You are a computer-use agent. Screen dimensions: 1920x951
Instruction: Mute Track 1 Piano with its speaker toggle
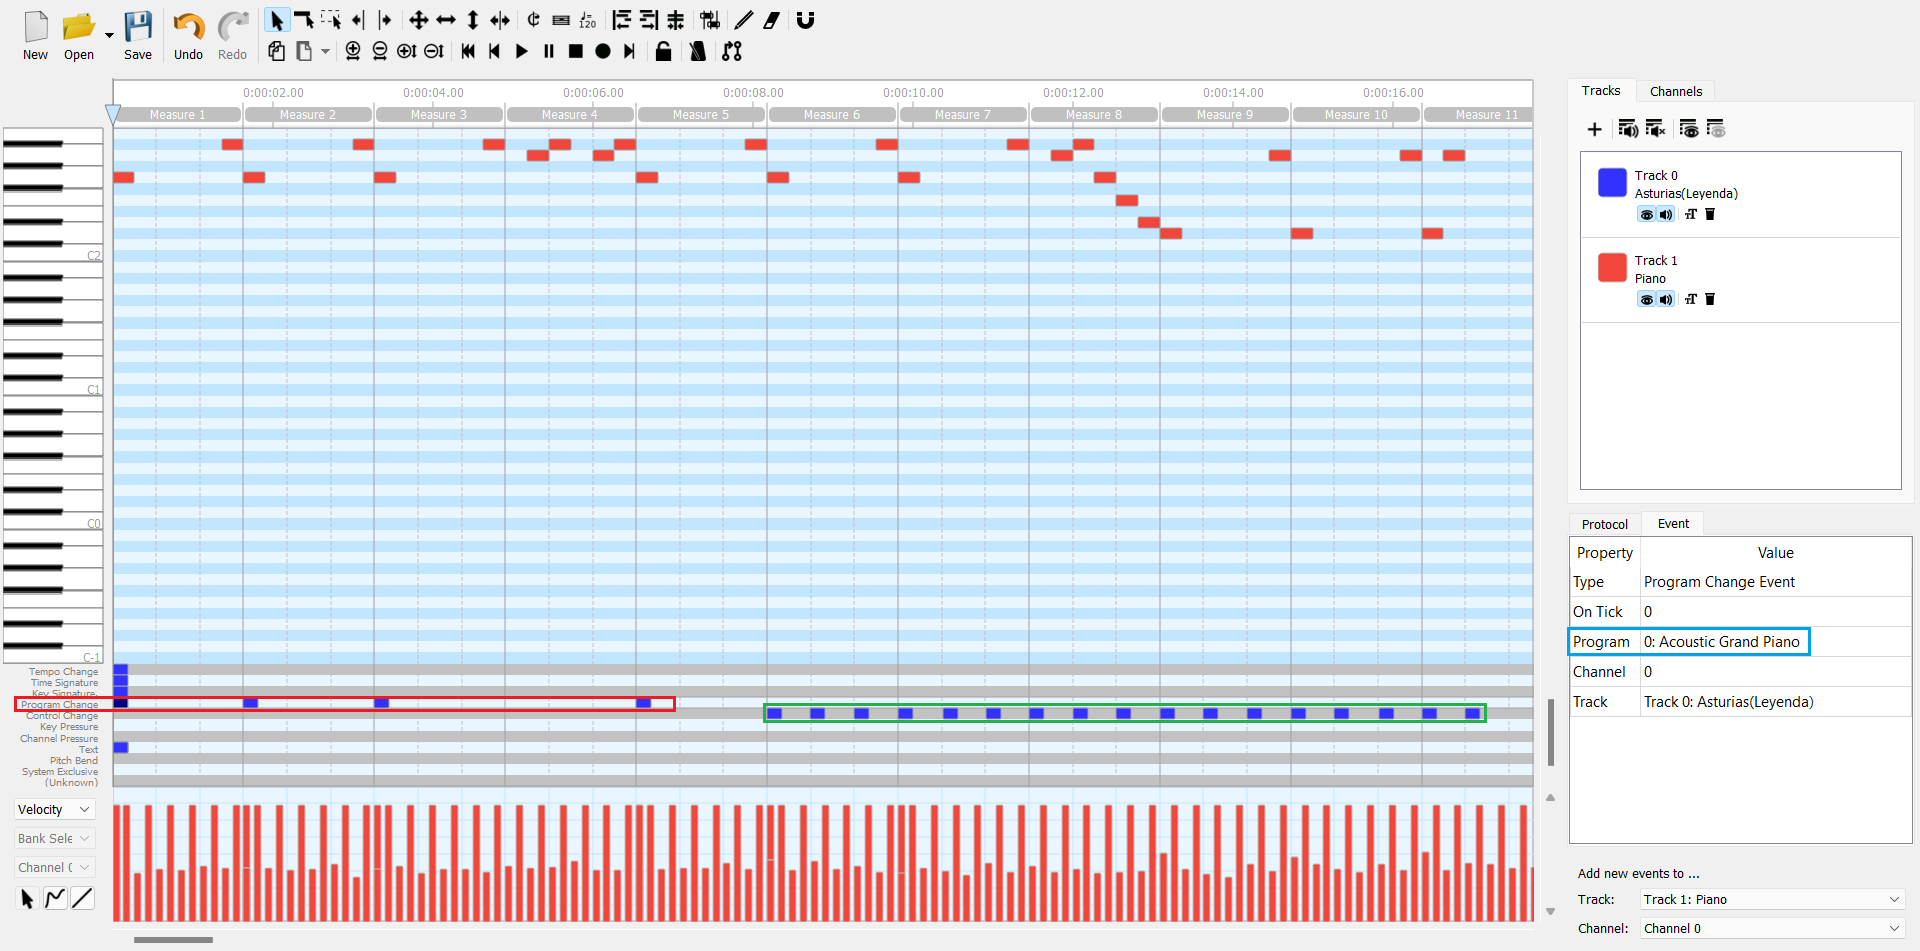click(1665, 299)
